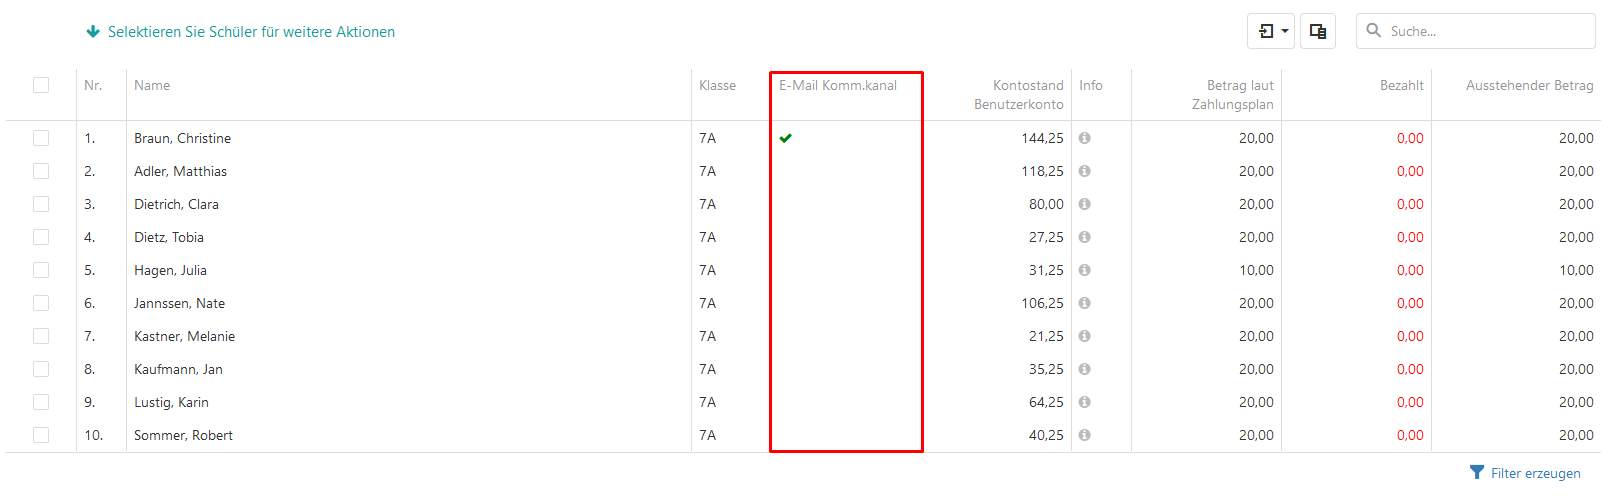Show info for Sommer, Robert
Image resolution: width=1614 pixels, height=504 pixels.
1084,435
